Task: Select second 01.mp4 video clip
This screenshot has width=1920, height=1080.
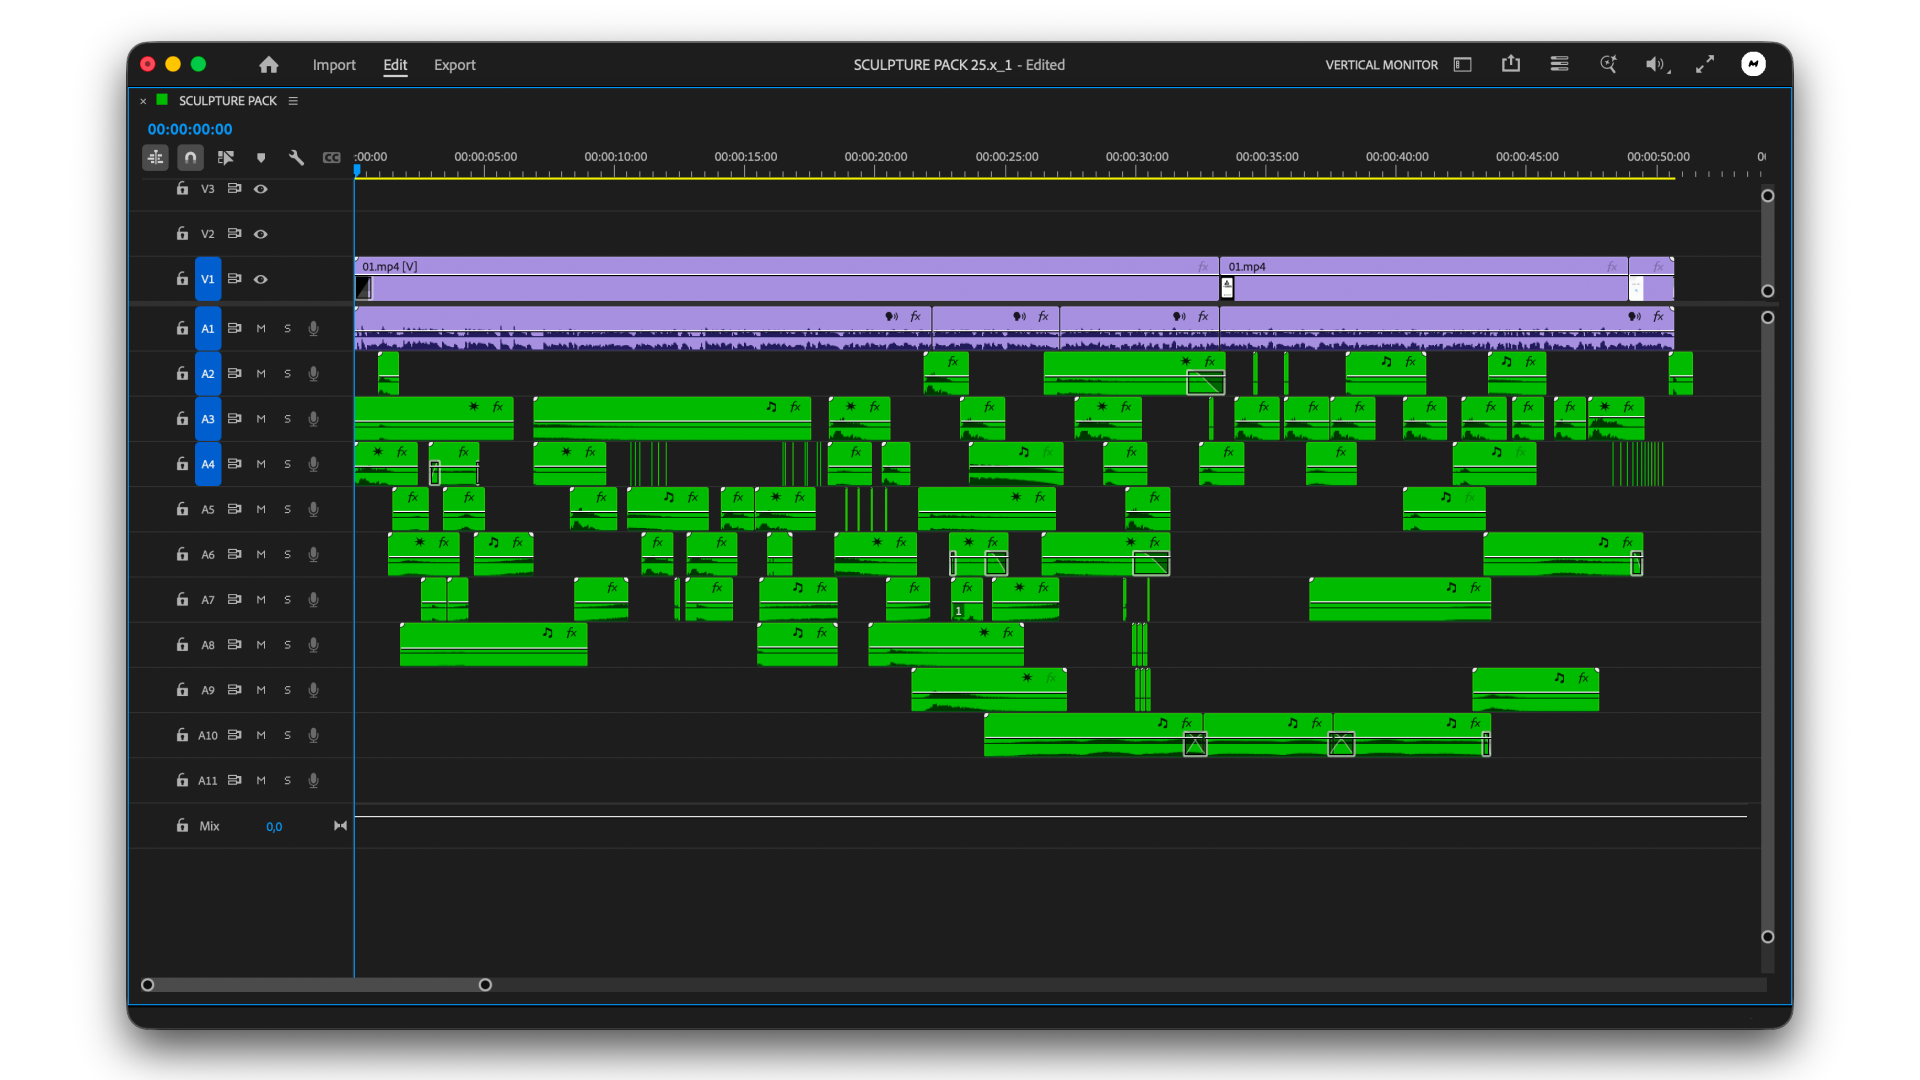Action: 1424,279
